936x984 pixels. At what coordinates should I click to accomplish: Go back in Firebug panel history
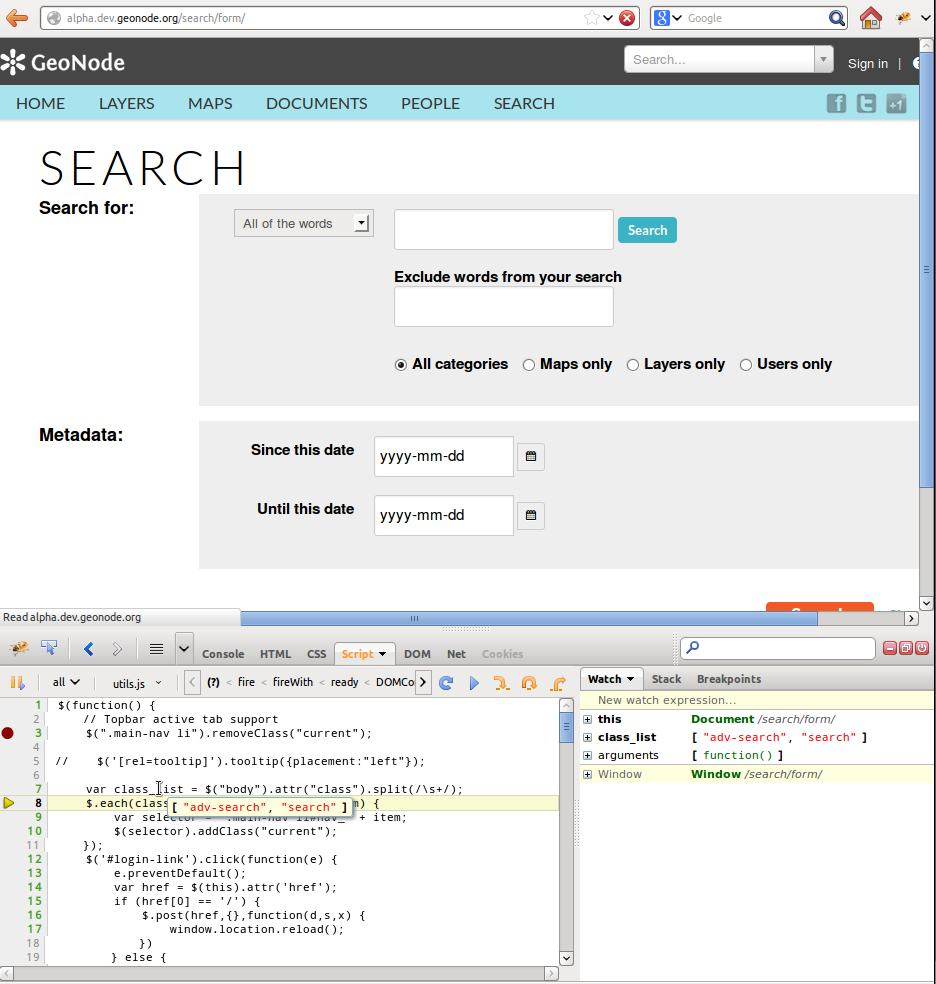[x=88, y=650]
